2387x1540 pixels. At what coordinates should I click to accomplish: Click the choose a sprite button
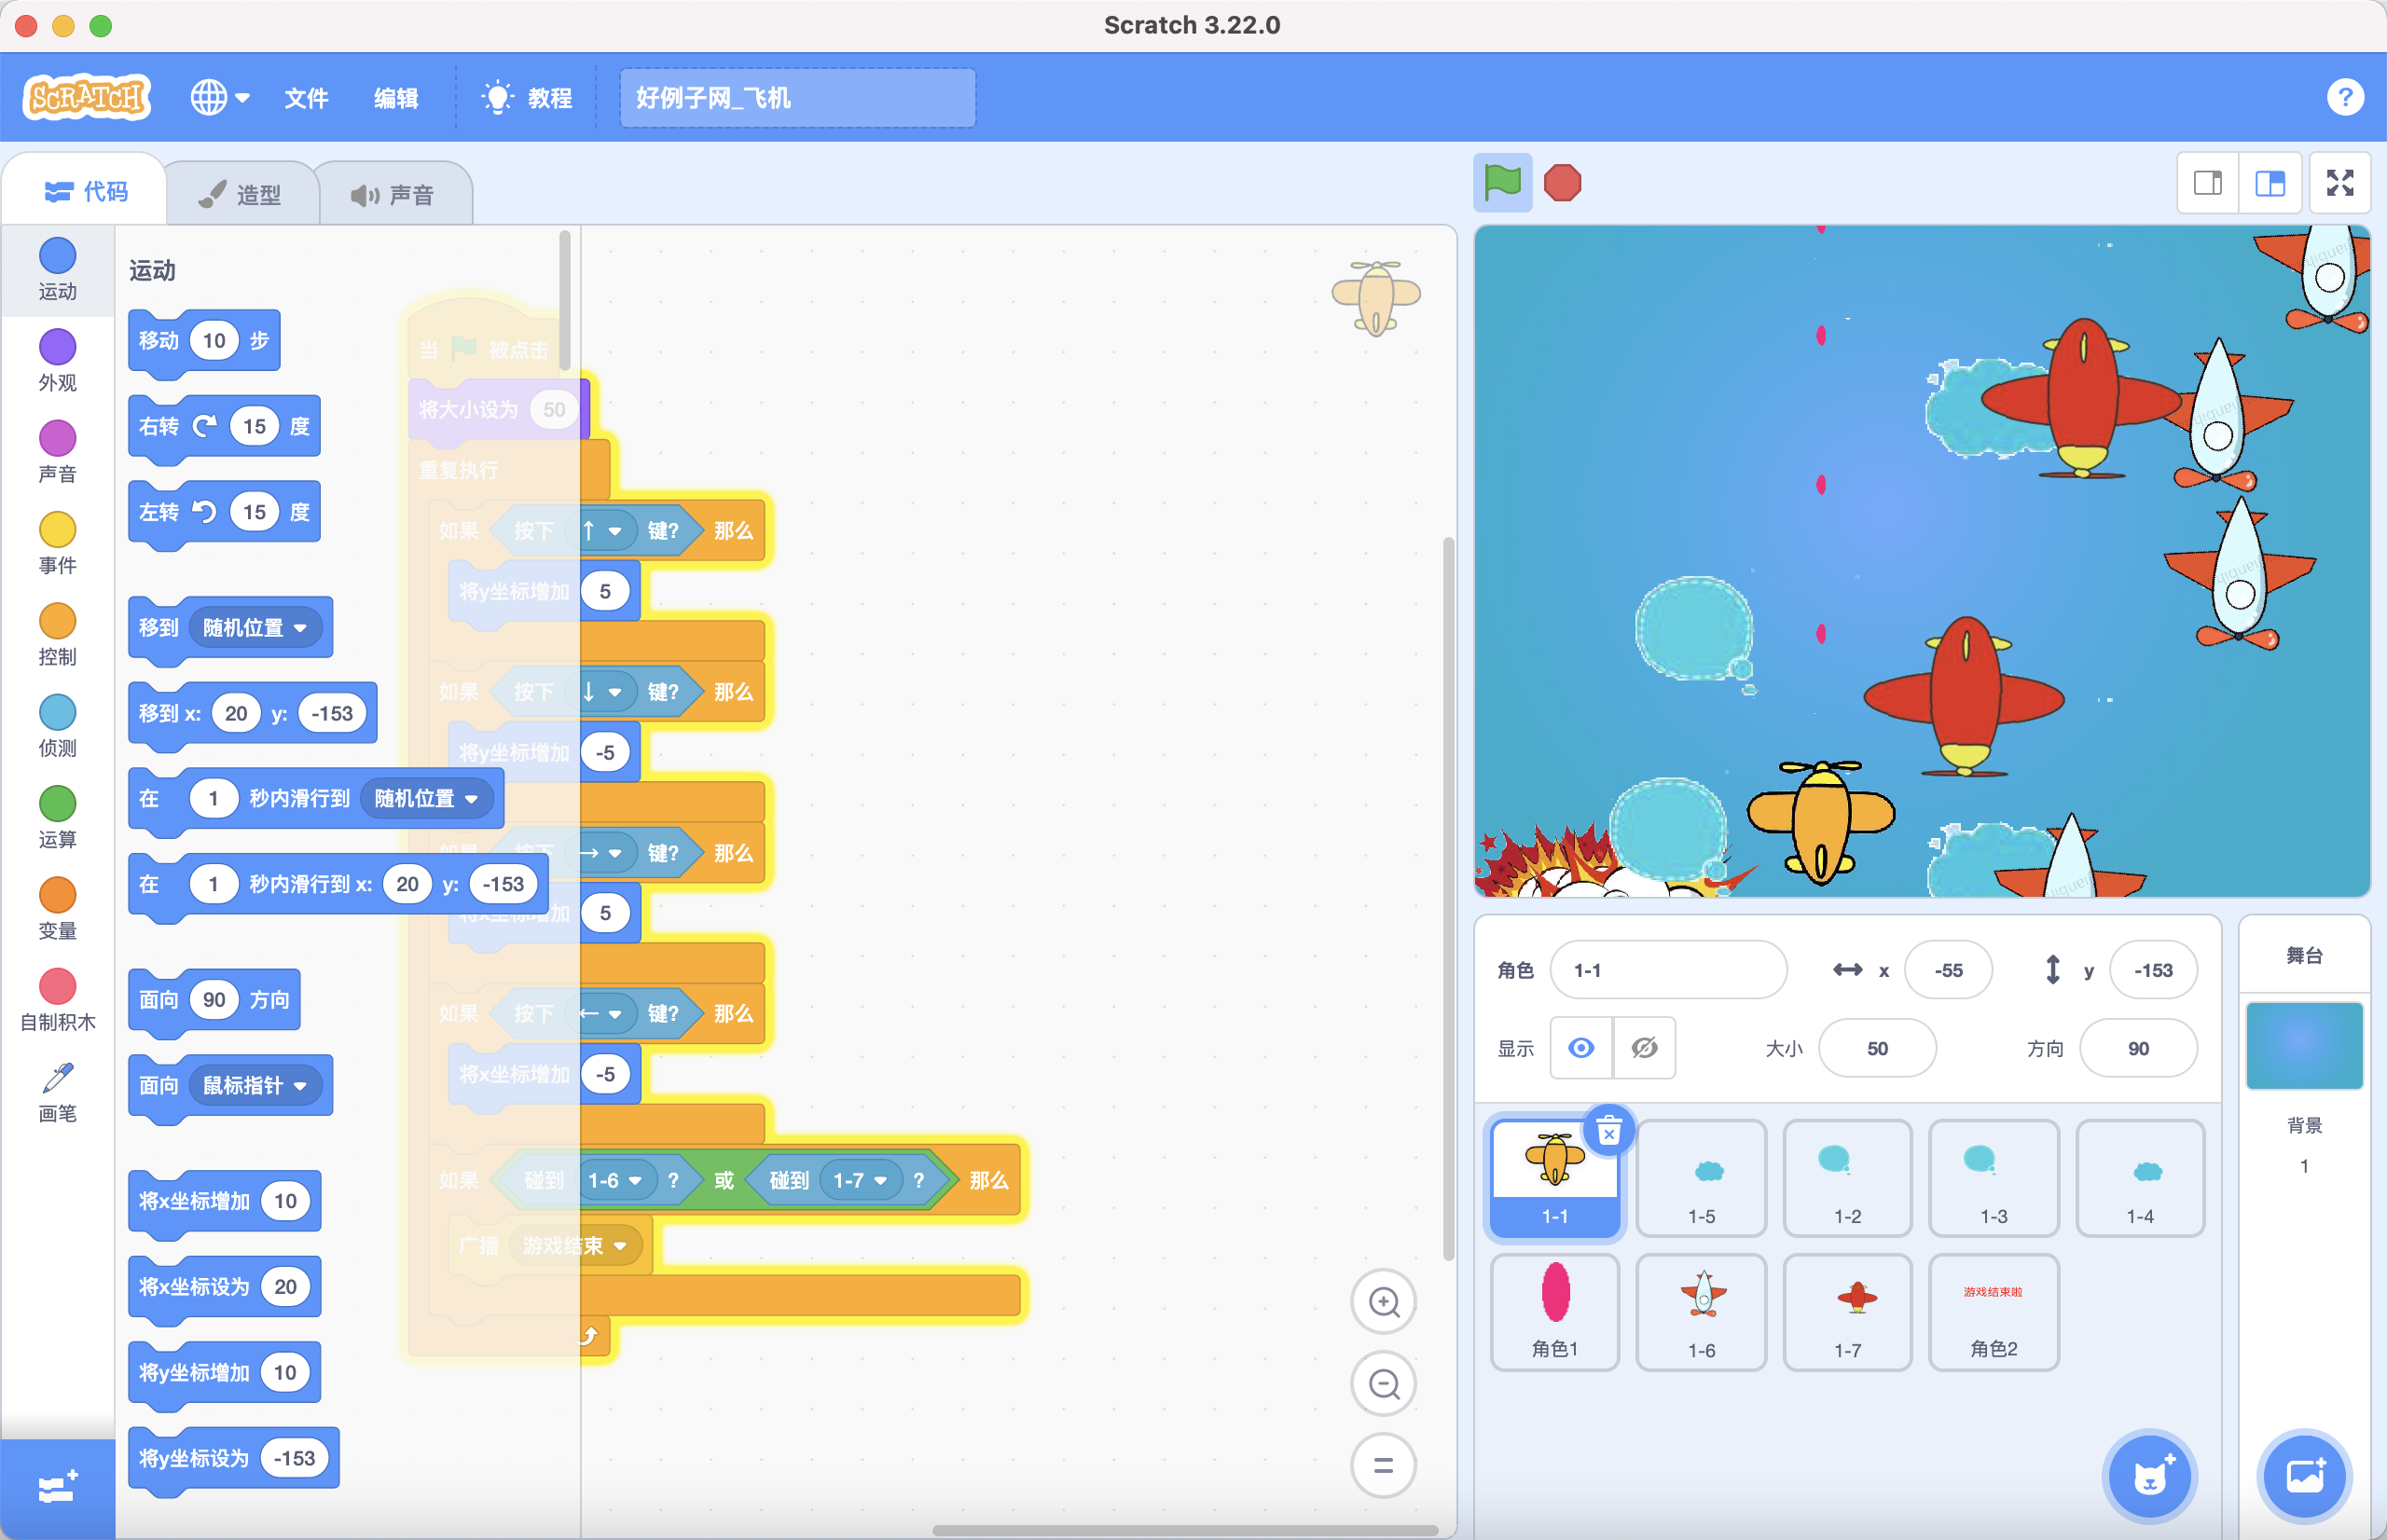2149,1476
